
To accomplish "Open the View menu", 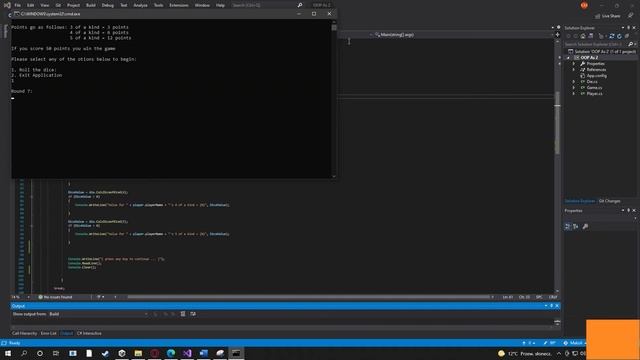I will click(x=44, y=5).
